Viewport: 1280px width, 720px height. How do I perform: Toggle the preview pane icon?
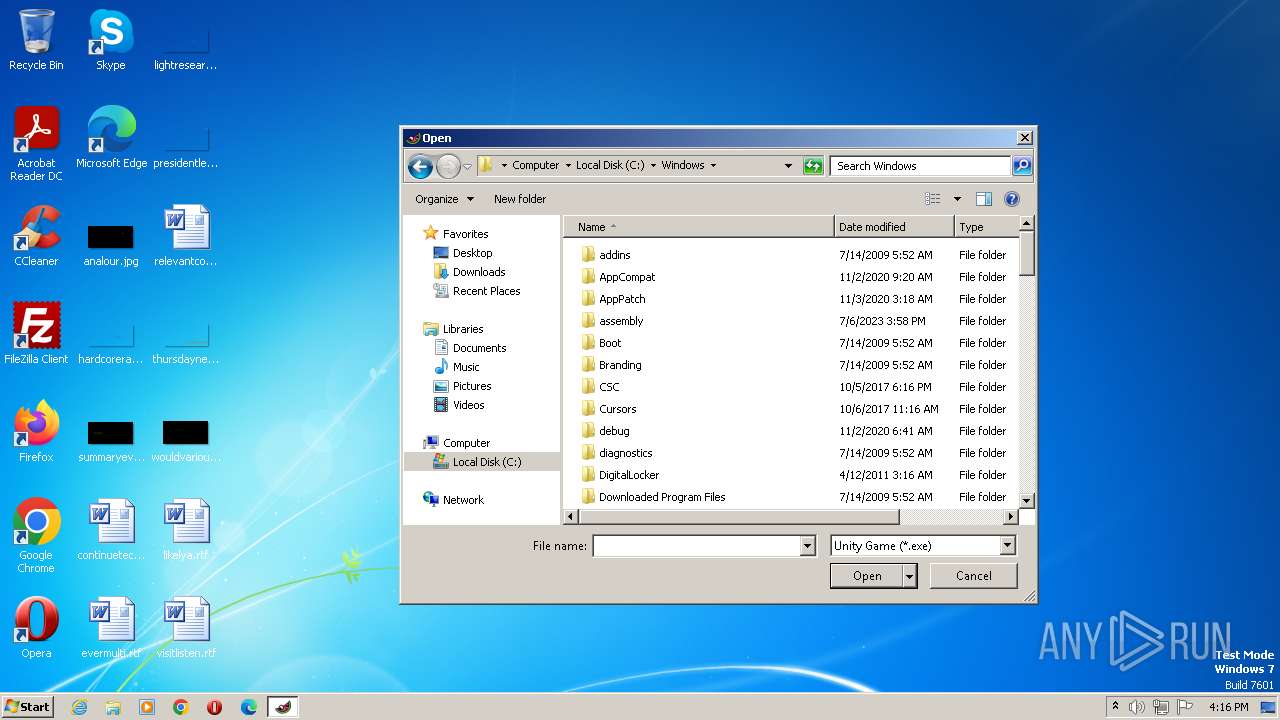coord(983,199)
